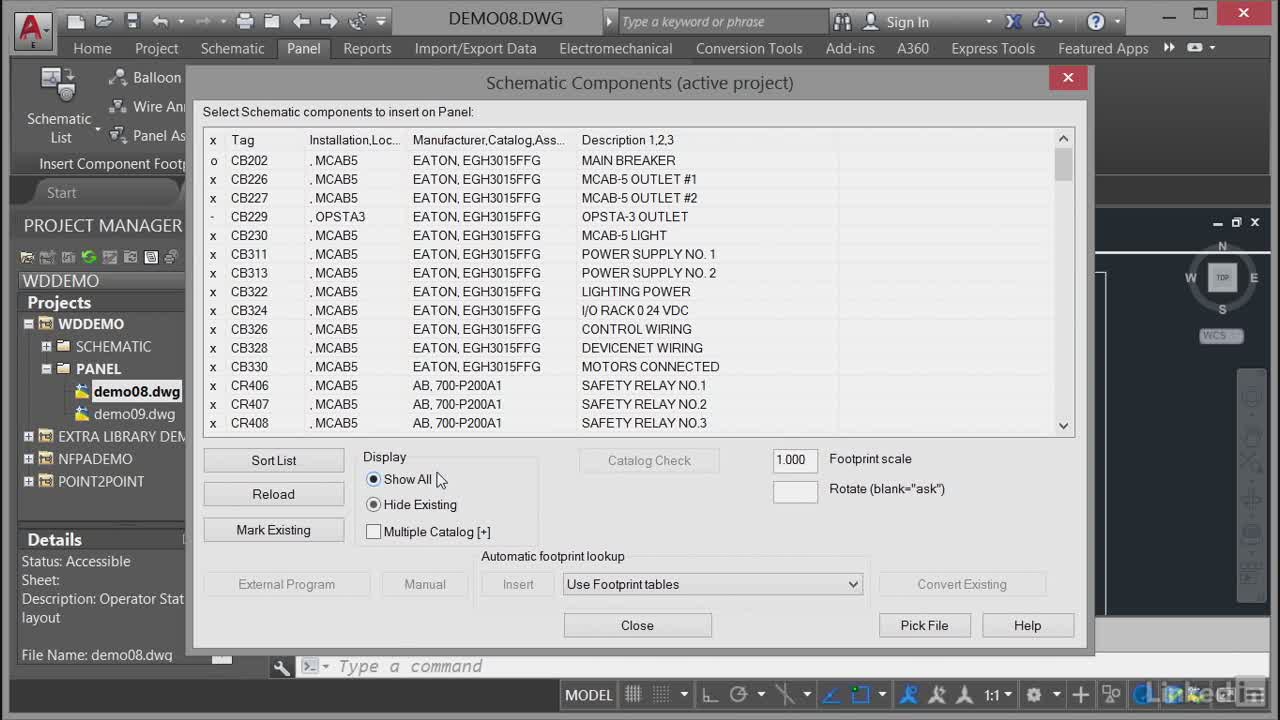1280x720 pixels.
Task: Click the MODEL button in status bar
Action: tap(588, 694)
